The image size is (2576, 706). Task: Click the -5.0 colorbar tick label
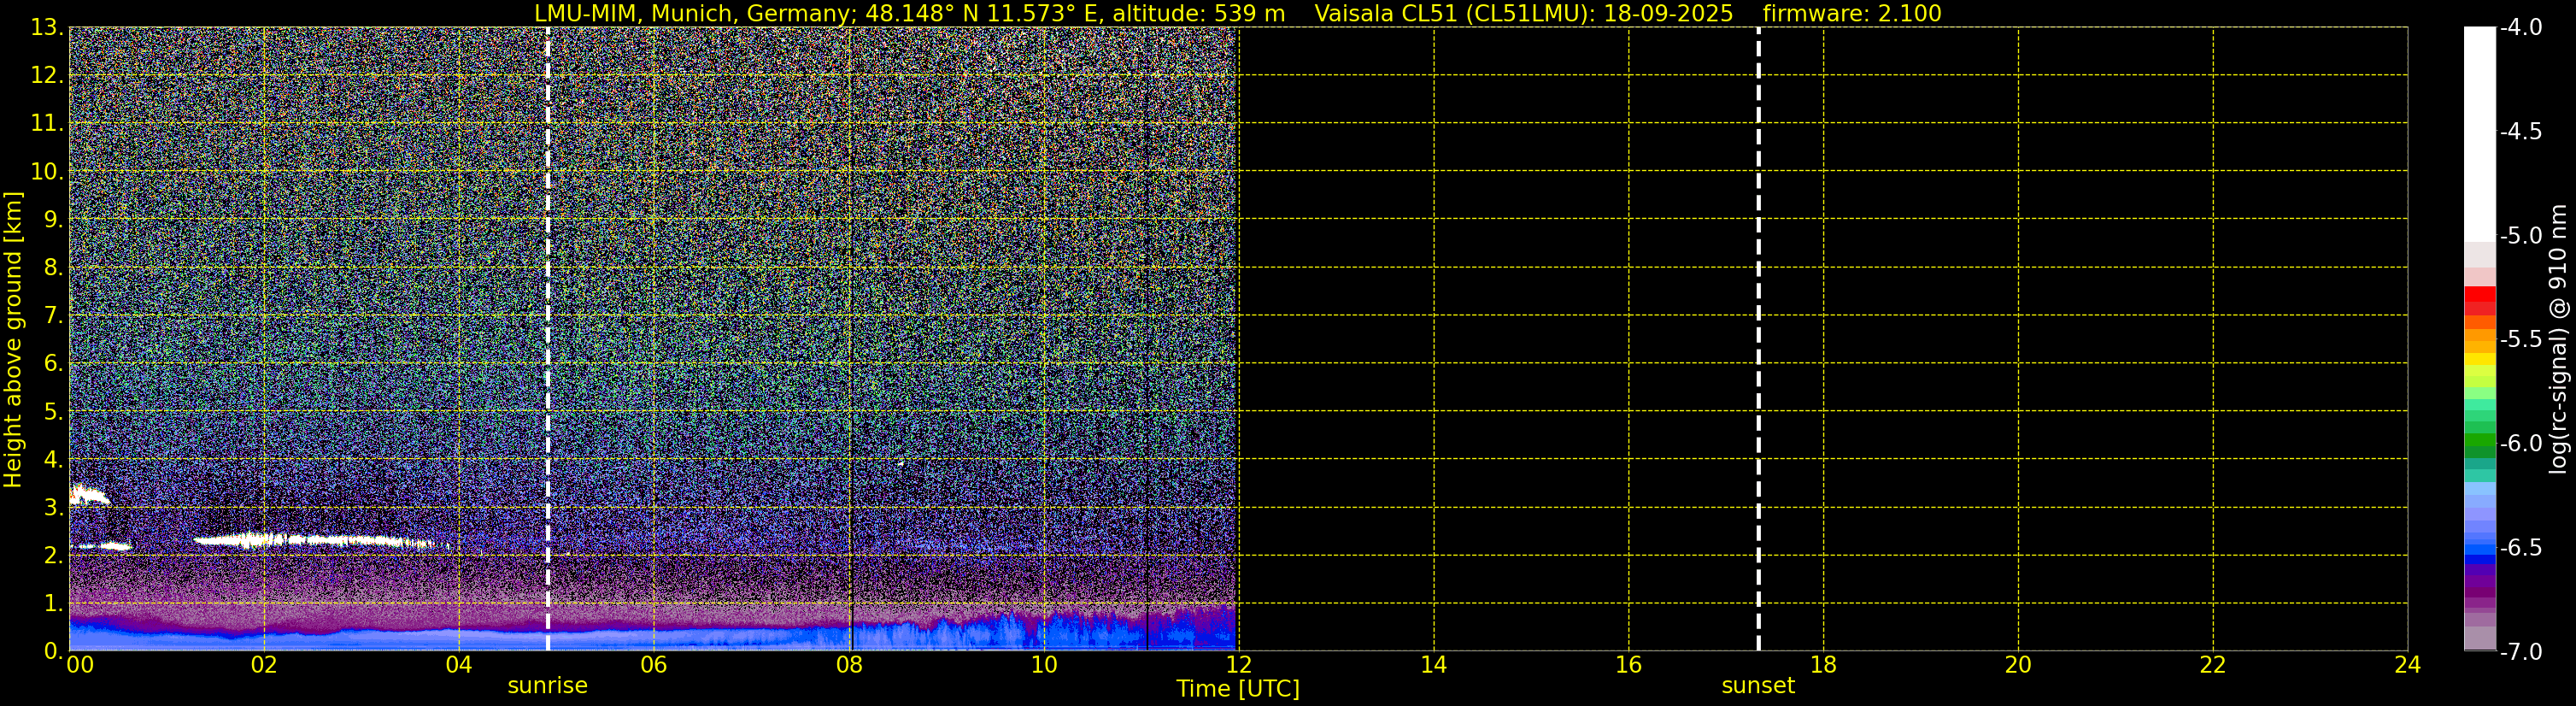coord(2520,236)
